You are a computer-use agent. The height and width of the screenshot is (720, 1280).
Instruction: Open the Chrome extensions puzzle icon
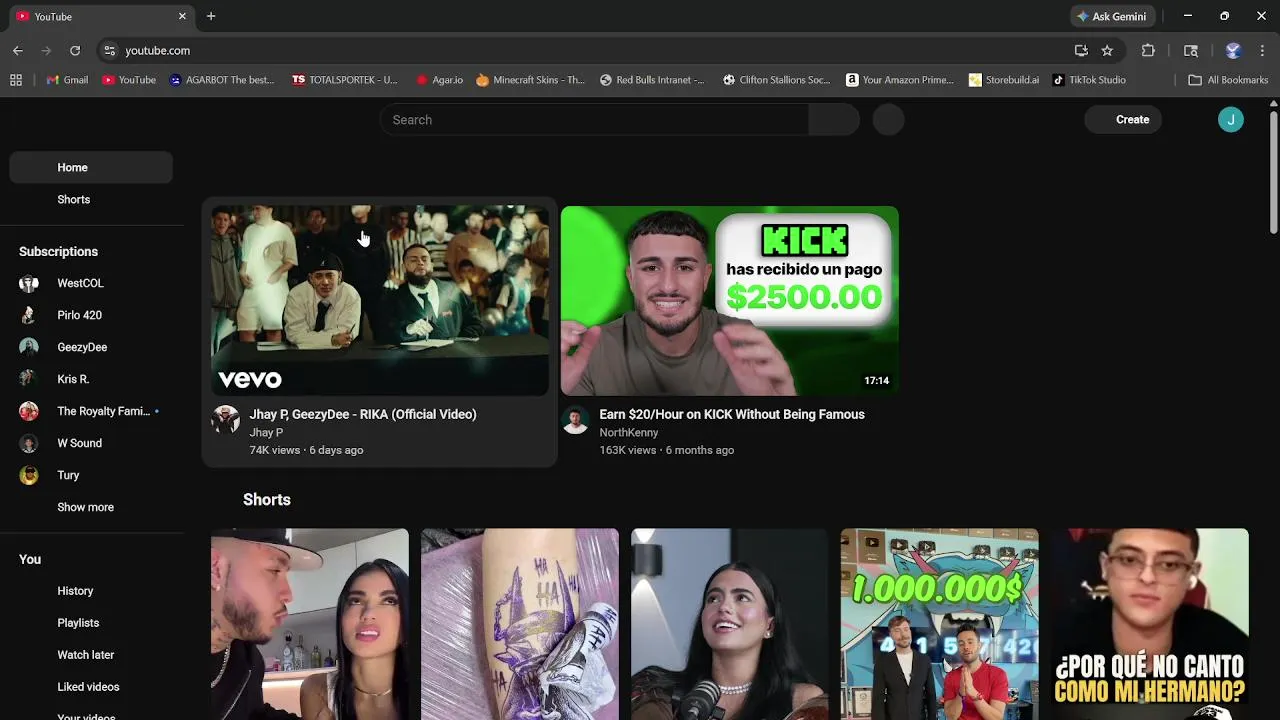point(1148,50)
